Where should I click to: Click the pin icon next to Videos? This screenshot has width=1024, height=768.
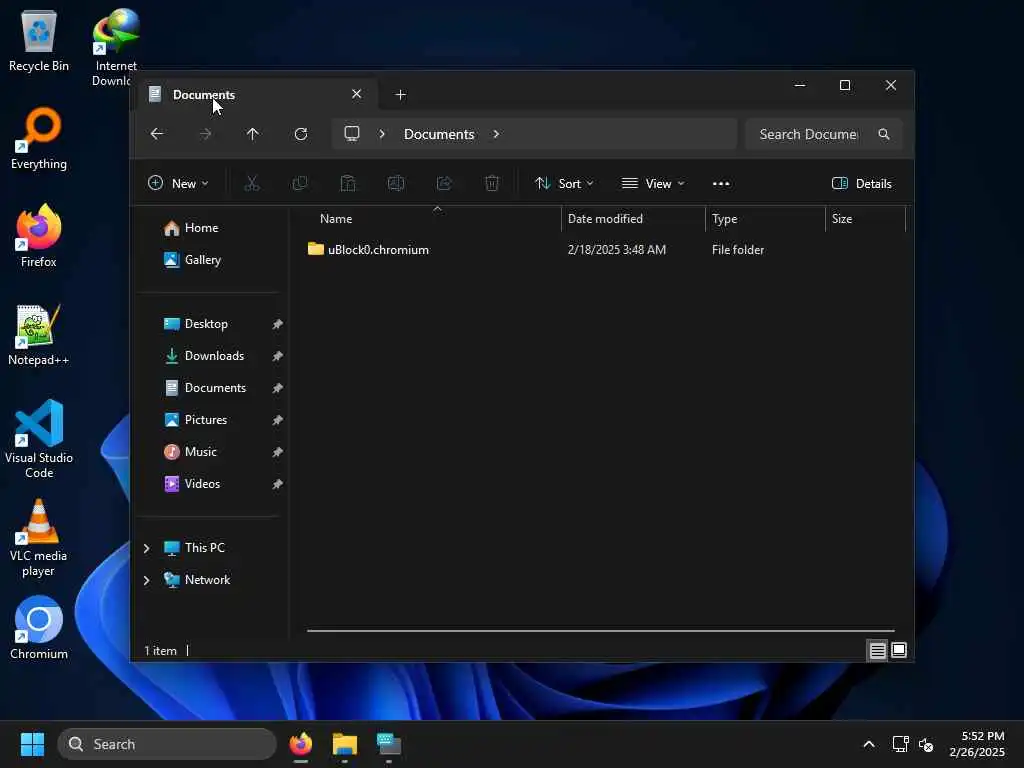pos(278,484)
